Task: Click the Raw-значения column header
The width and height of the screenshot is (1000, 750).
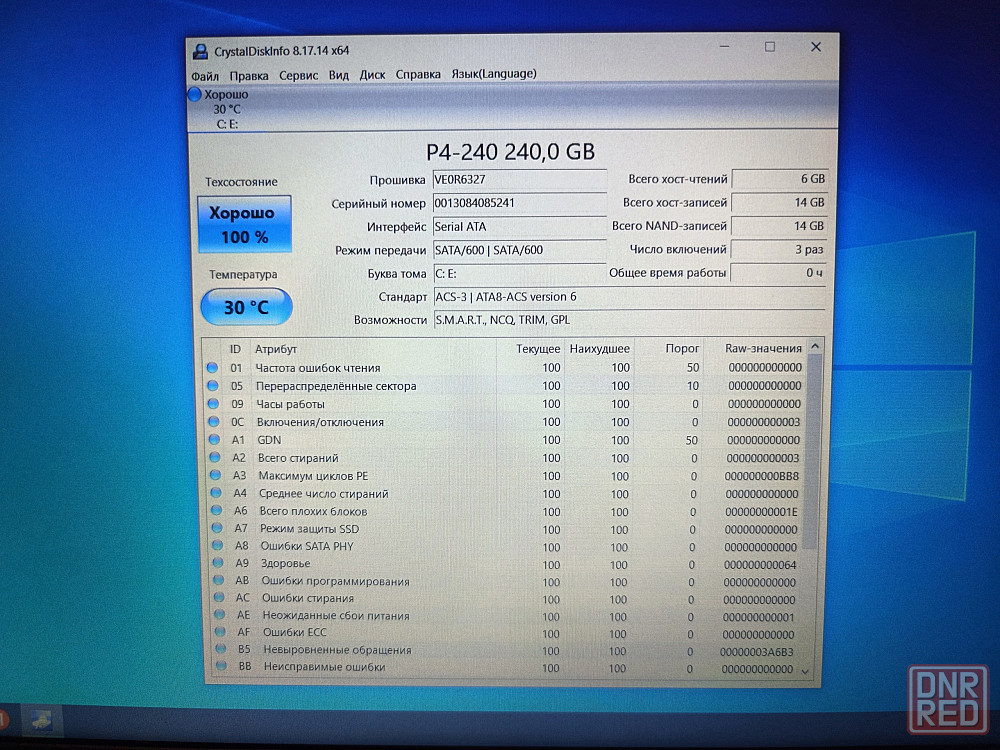Action: click(x=763, y=348)
